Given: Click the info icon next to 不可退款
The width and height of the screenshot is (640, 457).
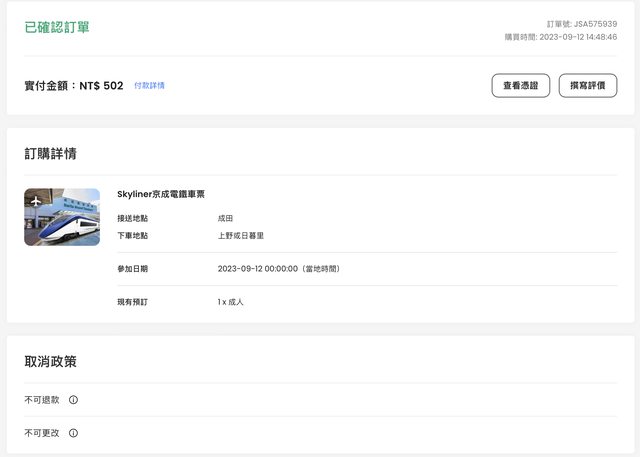Looking at the screenshot, I should click(73, 400).
